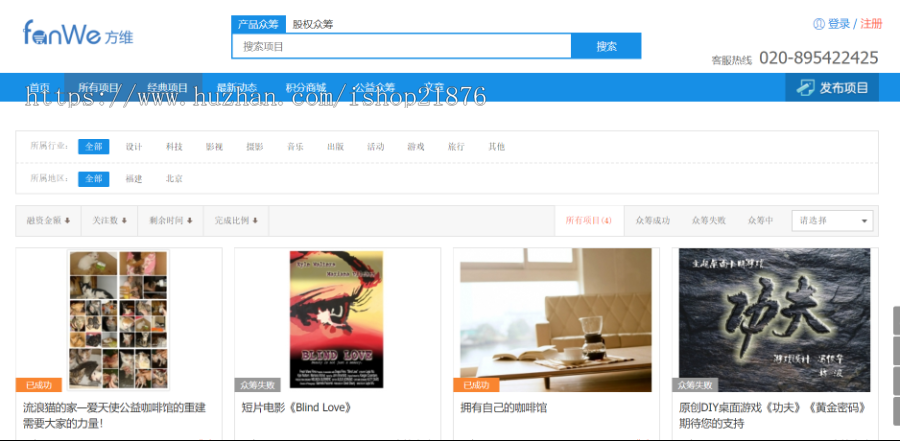Click the 众筹失败 badge on 功夫 project
900x441 pixels.
tap(695, 385)
